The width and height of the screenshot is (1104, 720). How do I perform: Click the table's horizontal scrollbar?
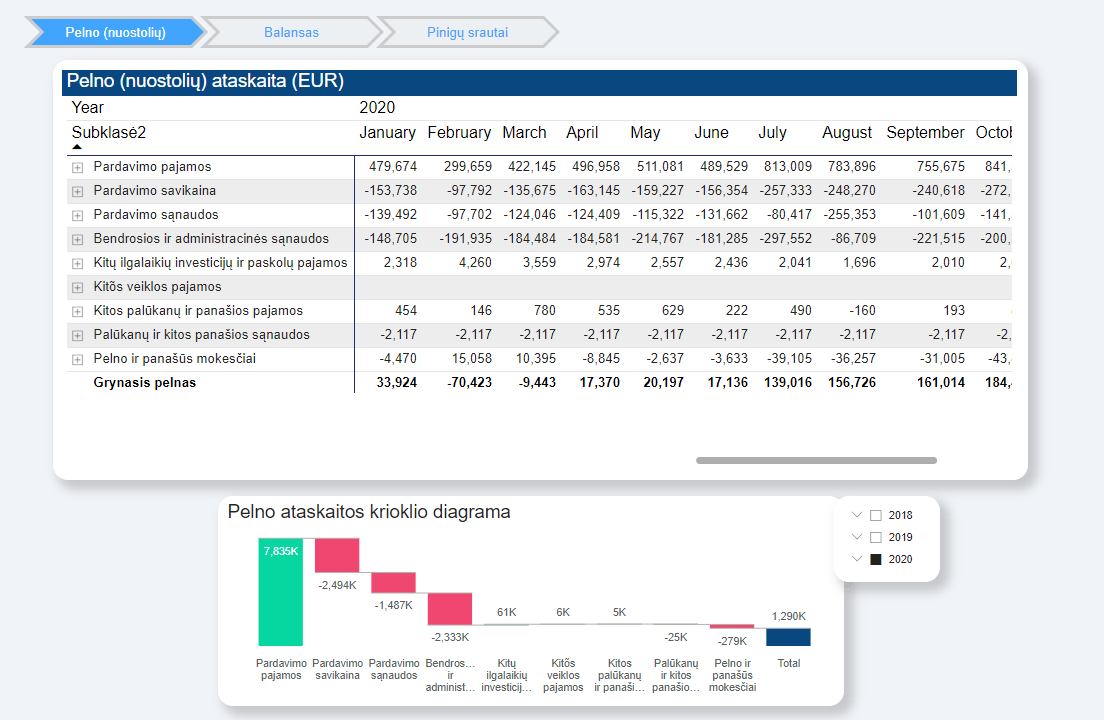tap(816, 461)
